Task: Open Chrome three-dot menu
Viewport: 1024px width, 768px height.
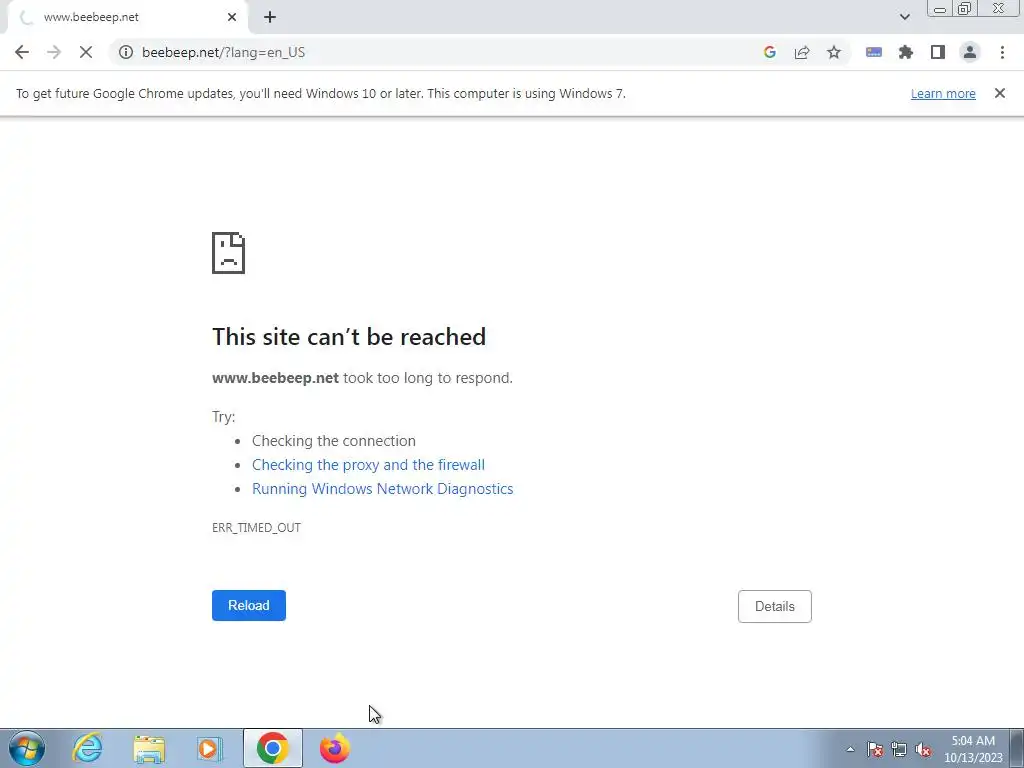Action: point(1002,52)
